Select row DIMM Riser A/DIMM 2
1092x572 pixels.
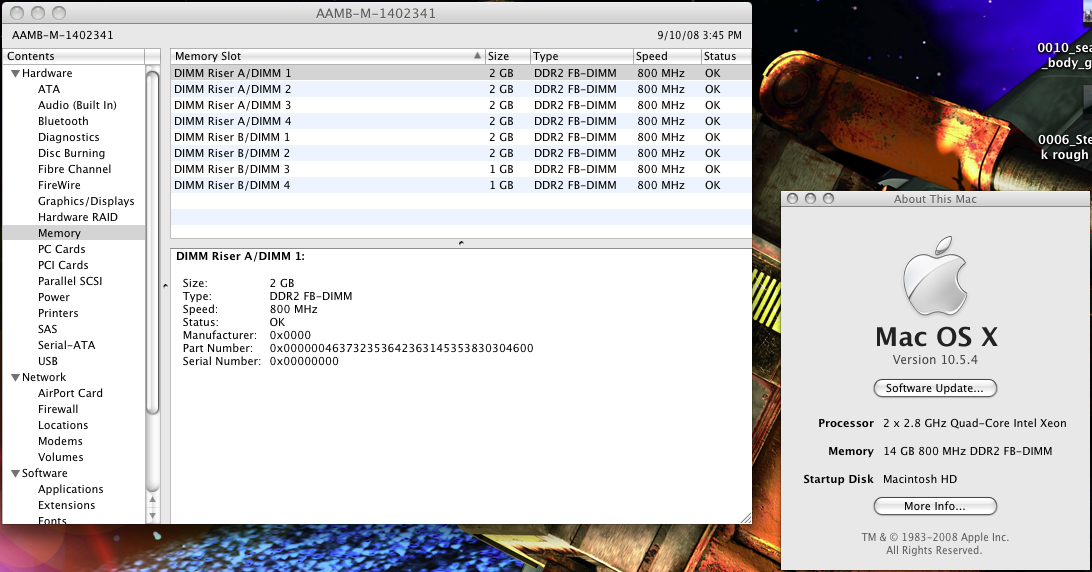461,89
